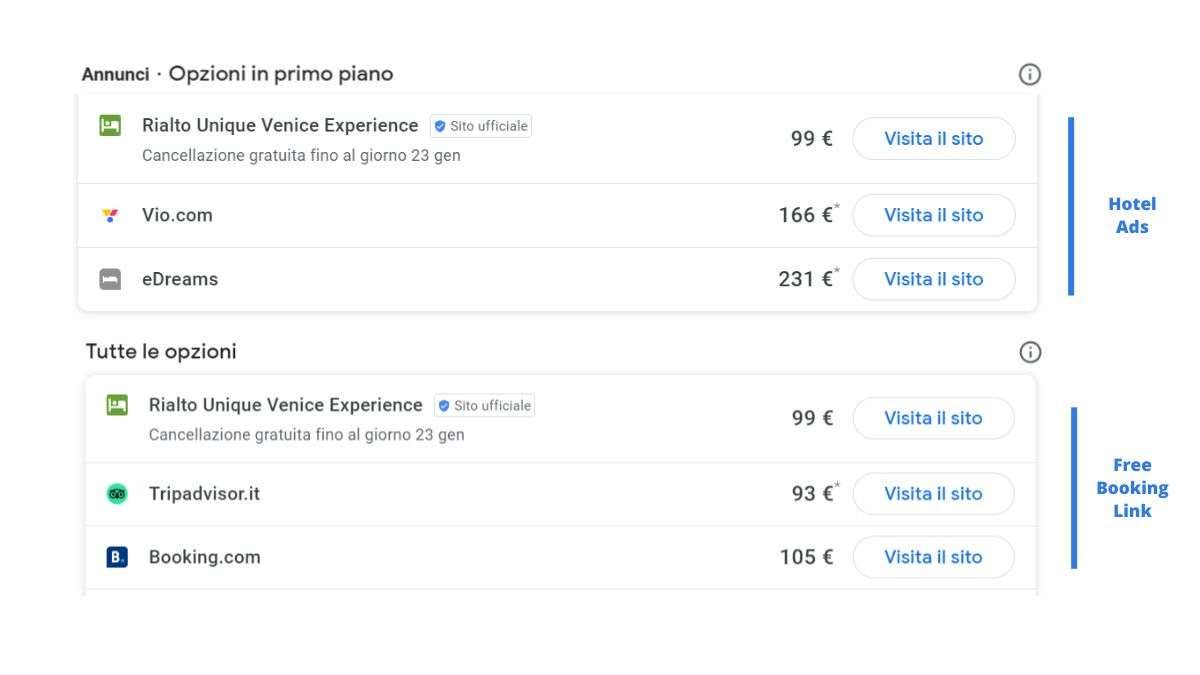
Task: Select the Tripadvisor.it listing name
Action: coord(204,494)
